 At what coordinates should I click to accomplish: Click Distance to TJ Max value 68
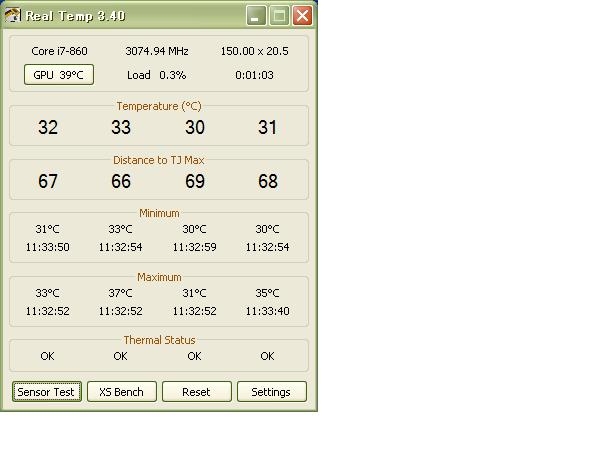coord(268,181)
